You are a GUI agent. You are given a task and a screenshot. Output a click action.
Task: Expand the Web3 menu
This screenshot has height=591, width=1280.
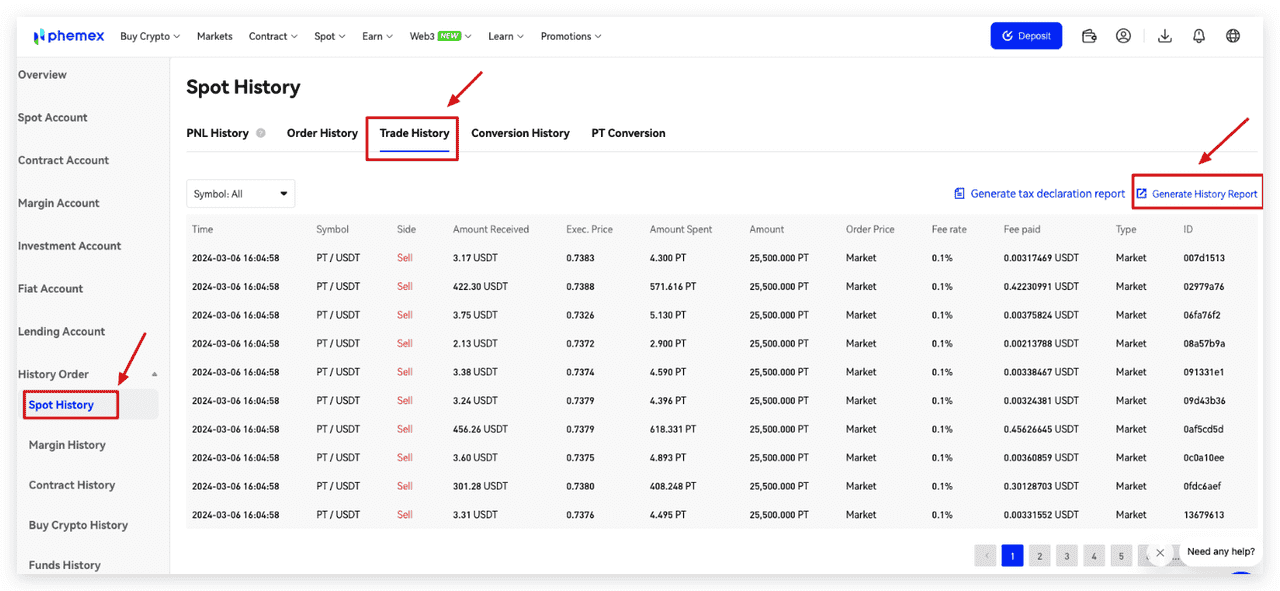point(441,36)
